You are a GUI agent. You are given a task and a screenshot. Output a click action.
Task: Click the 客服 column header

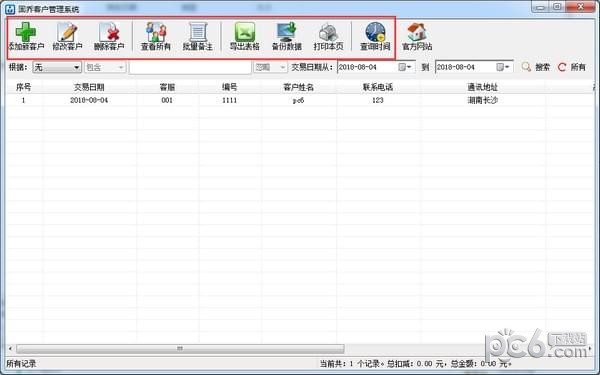(167, 87)
